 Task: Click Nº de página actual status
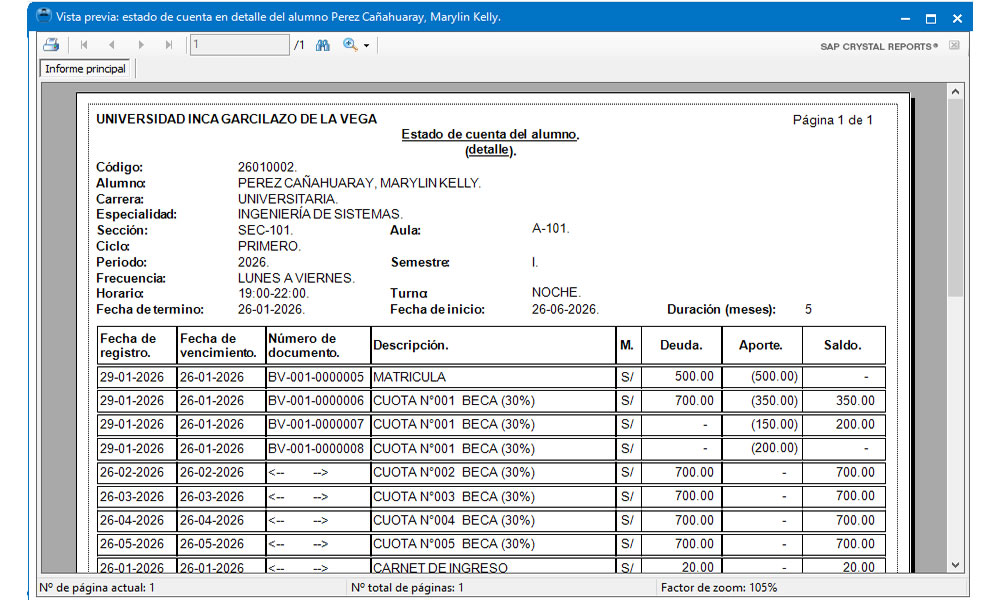click(x=97, y=588)
